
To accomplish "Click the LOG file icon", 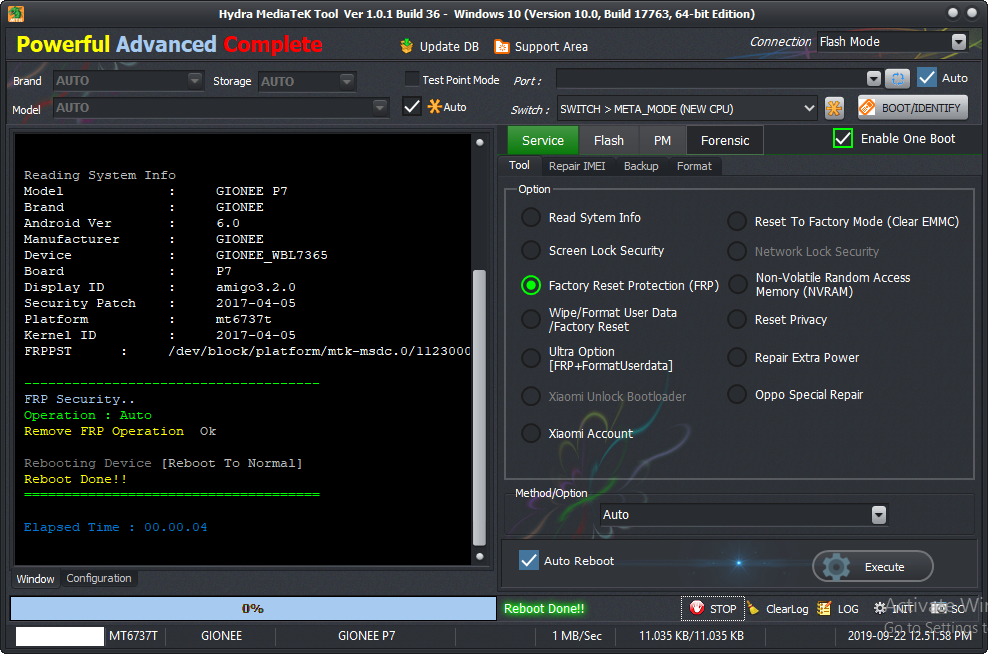I will pos(824,608).
